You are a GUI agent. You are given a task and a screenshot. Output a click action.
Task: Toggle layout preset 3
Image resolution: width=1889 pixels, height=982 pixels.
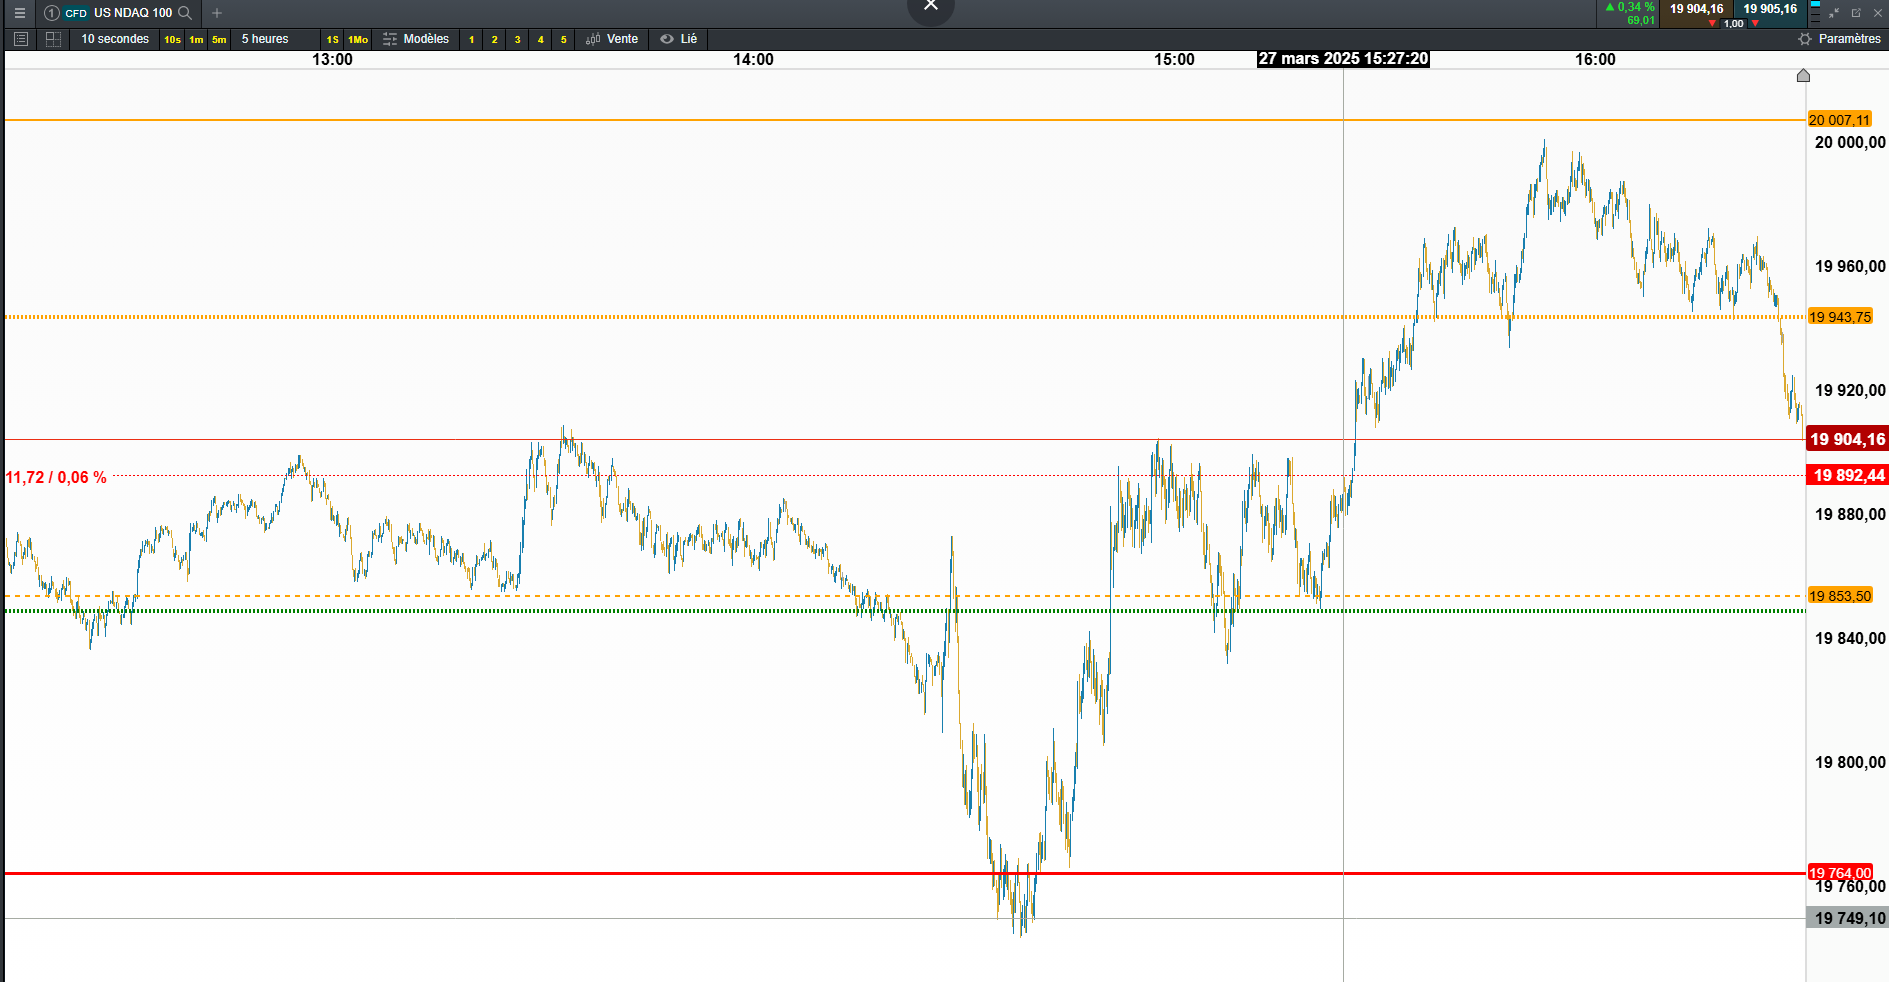click(517, 39)
